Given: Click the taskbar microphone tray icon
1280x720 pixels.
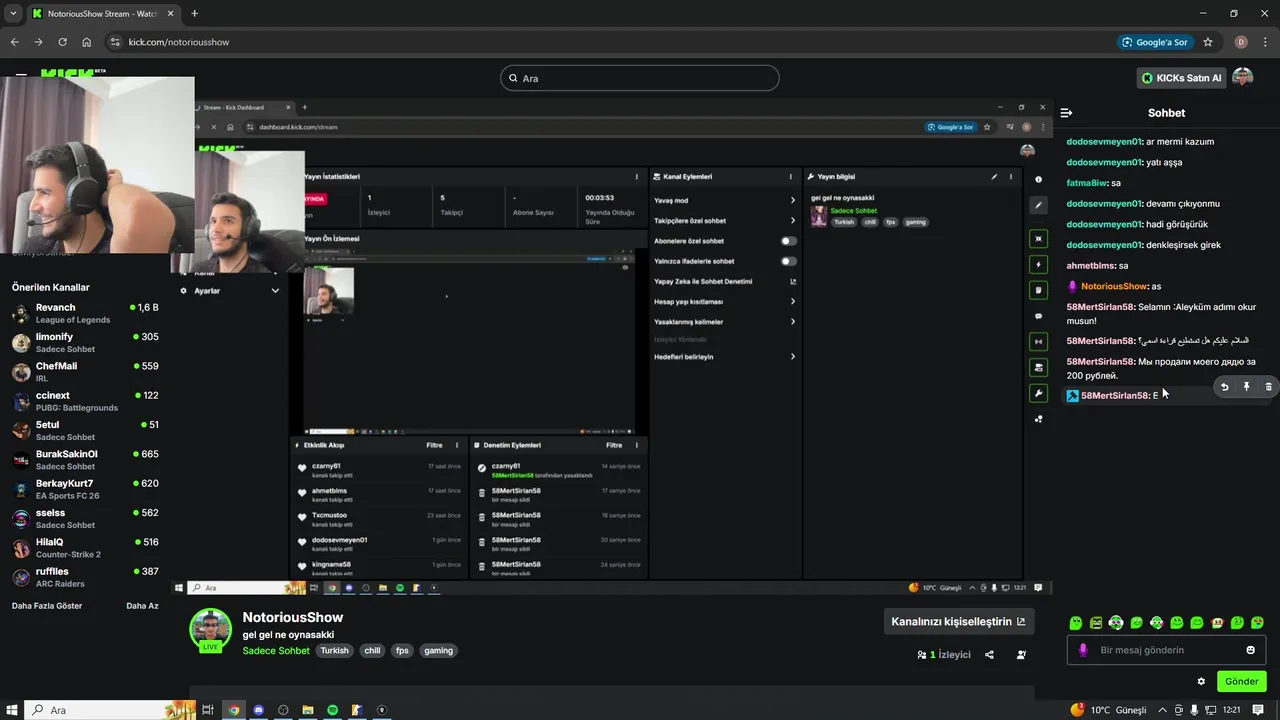Looking at the screenshot, I should tap(1194, 710).
